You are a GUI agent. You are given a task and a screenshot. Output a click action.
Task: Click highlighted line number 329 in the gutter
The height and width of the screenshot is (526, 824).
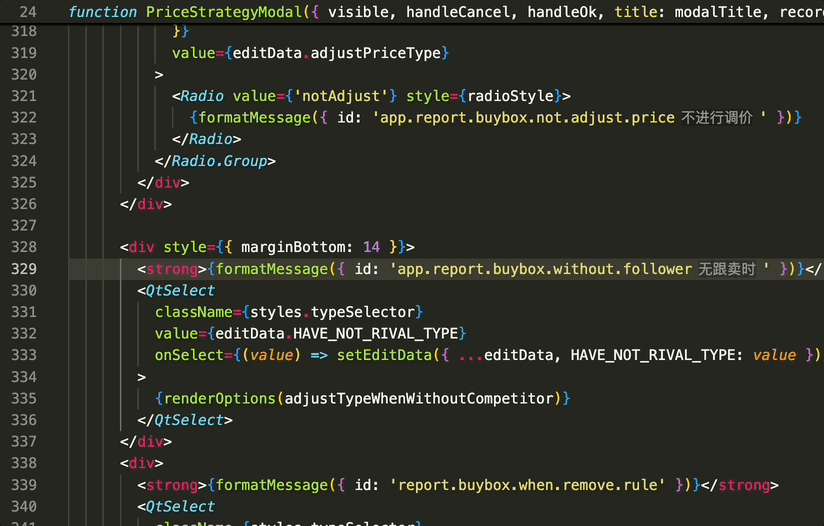click(x=24, y=269)
